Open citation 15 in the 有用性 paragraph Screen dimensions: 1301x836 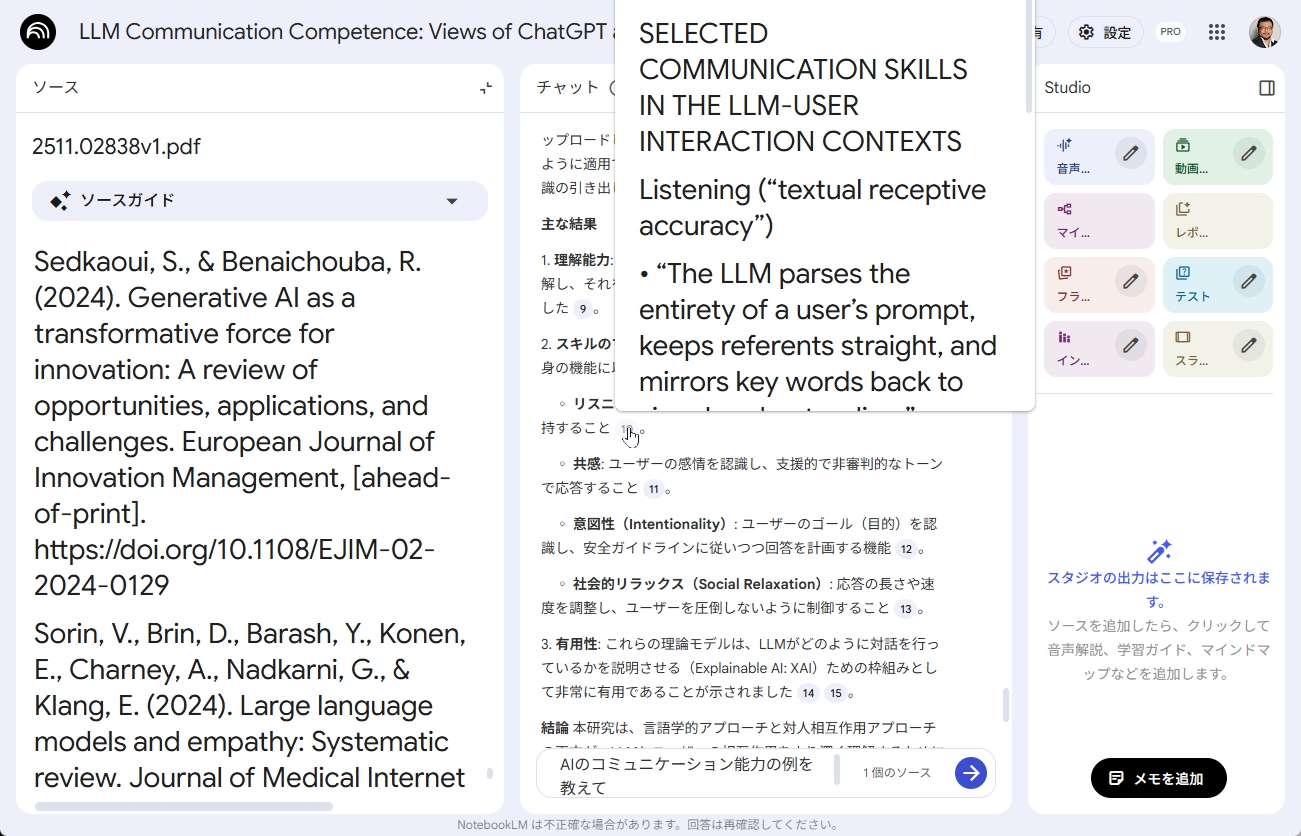coord(835,693)
